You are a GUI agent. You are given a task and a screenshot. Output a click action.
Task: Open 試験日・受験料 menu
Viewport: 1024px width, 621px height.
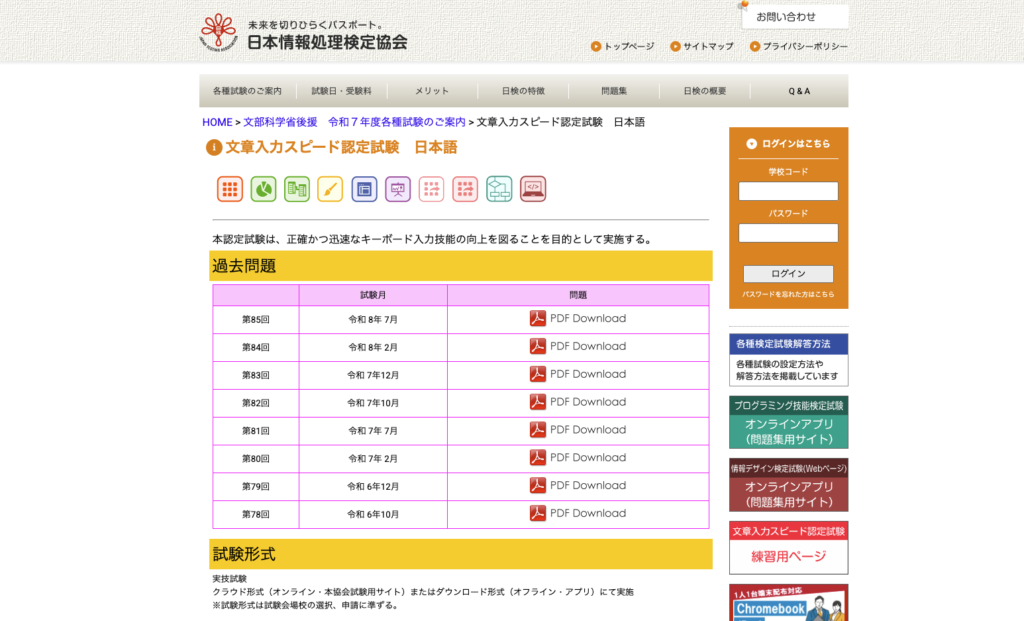tap(342, 91)
